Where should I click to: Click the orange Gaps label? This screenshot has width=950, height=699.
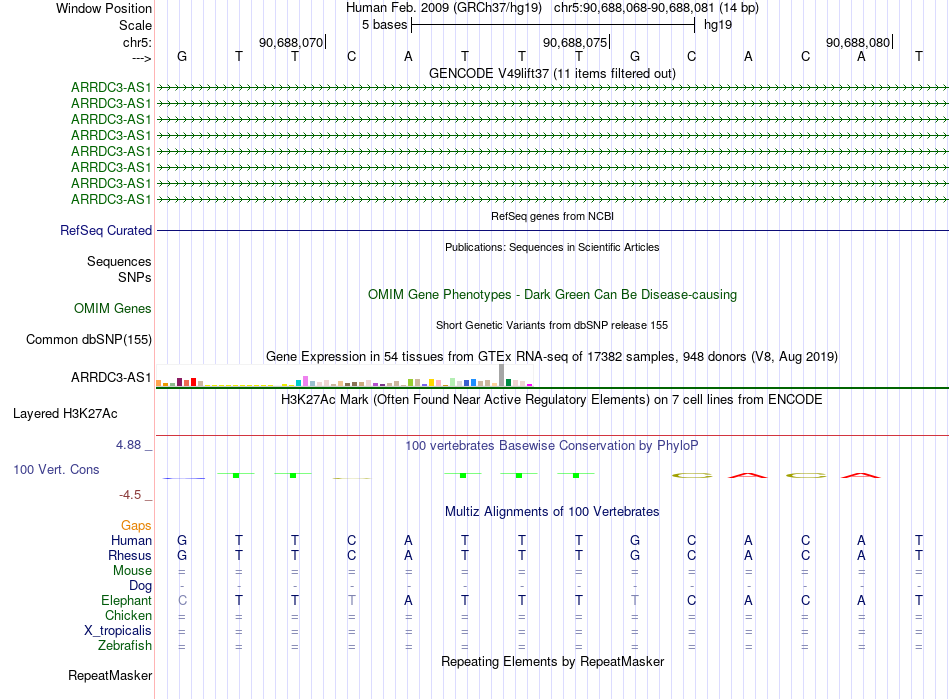coord(136,525)
